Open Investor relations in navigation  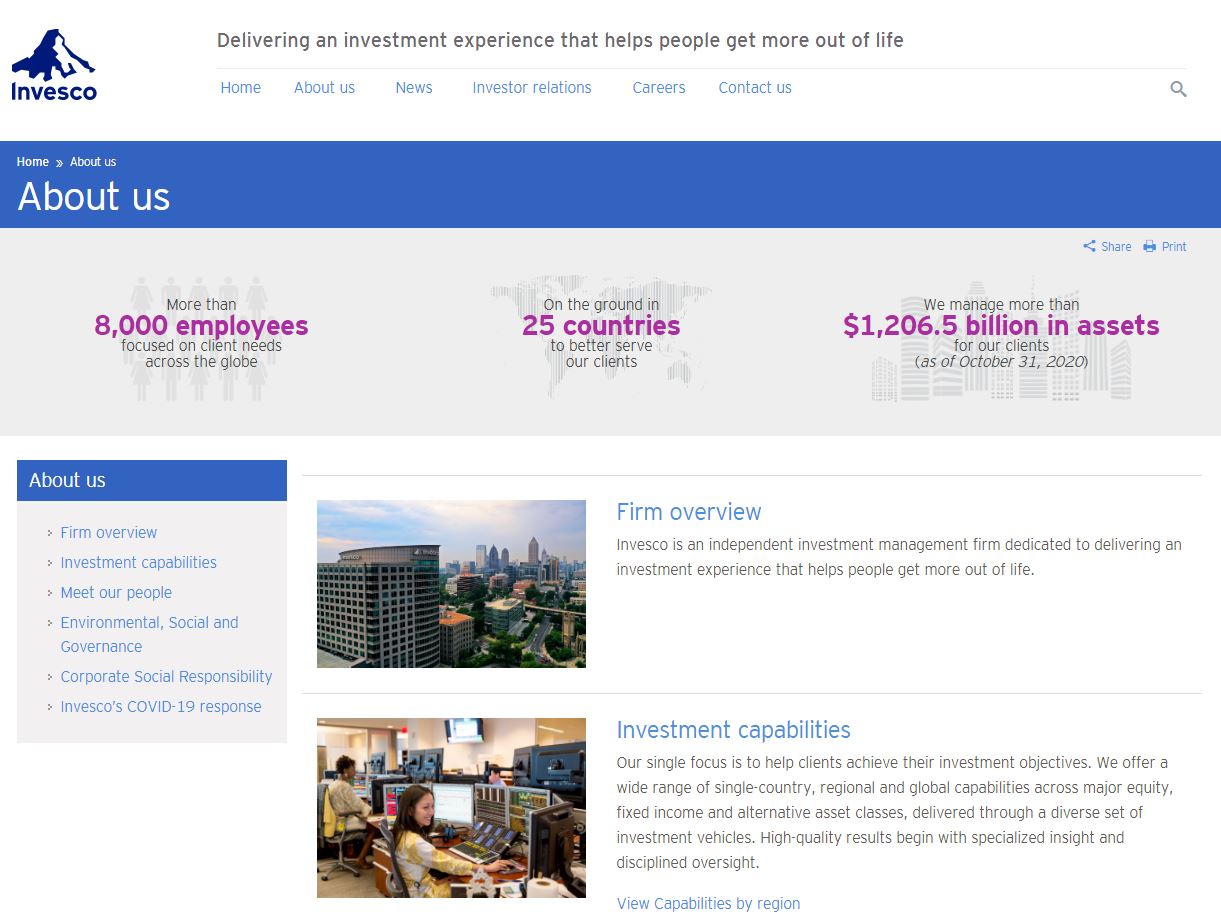tap(532, 88)
